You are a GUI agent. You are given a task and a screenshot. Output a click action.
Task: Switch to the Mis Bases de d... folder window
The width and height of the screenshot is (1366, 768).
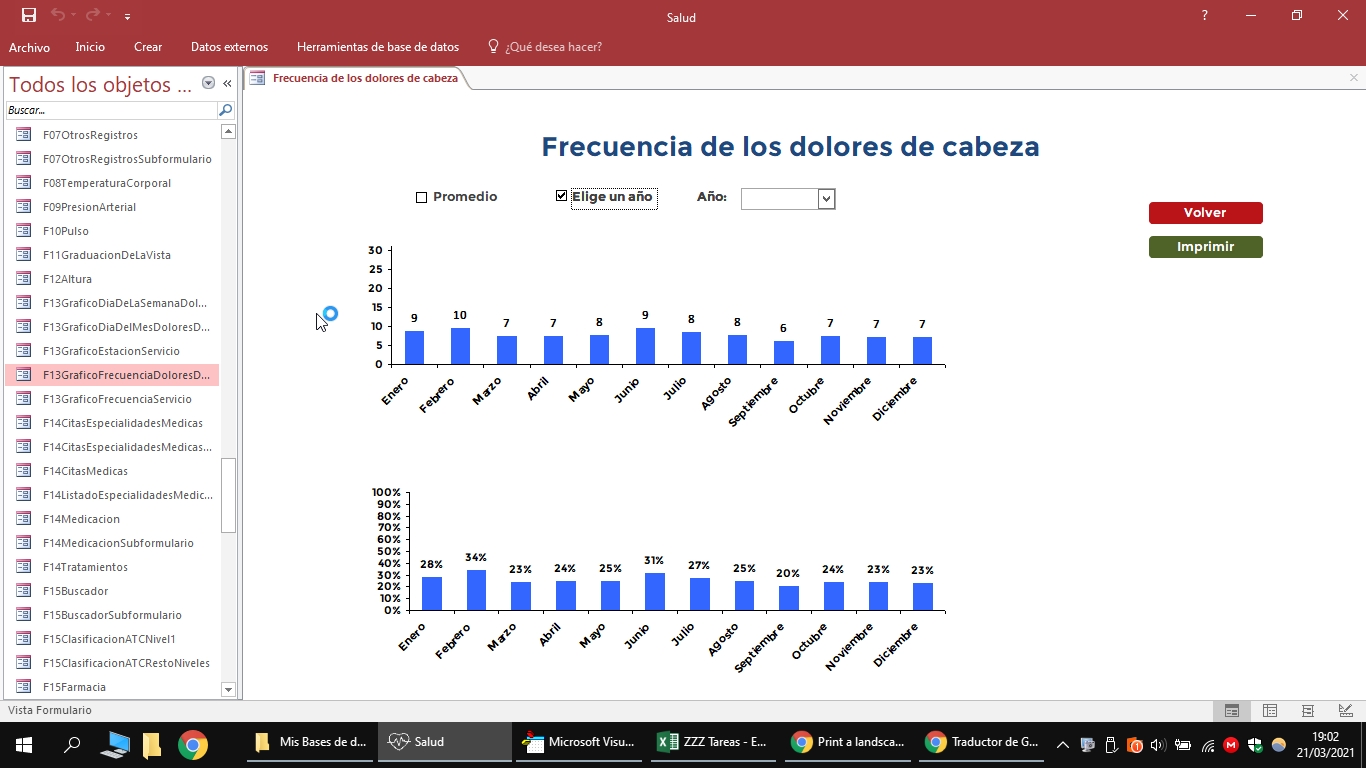(311, 743)
